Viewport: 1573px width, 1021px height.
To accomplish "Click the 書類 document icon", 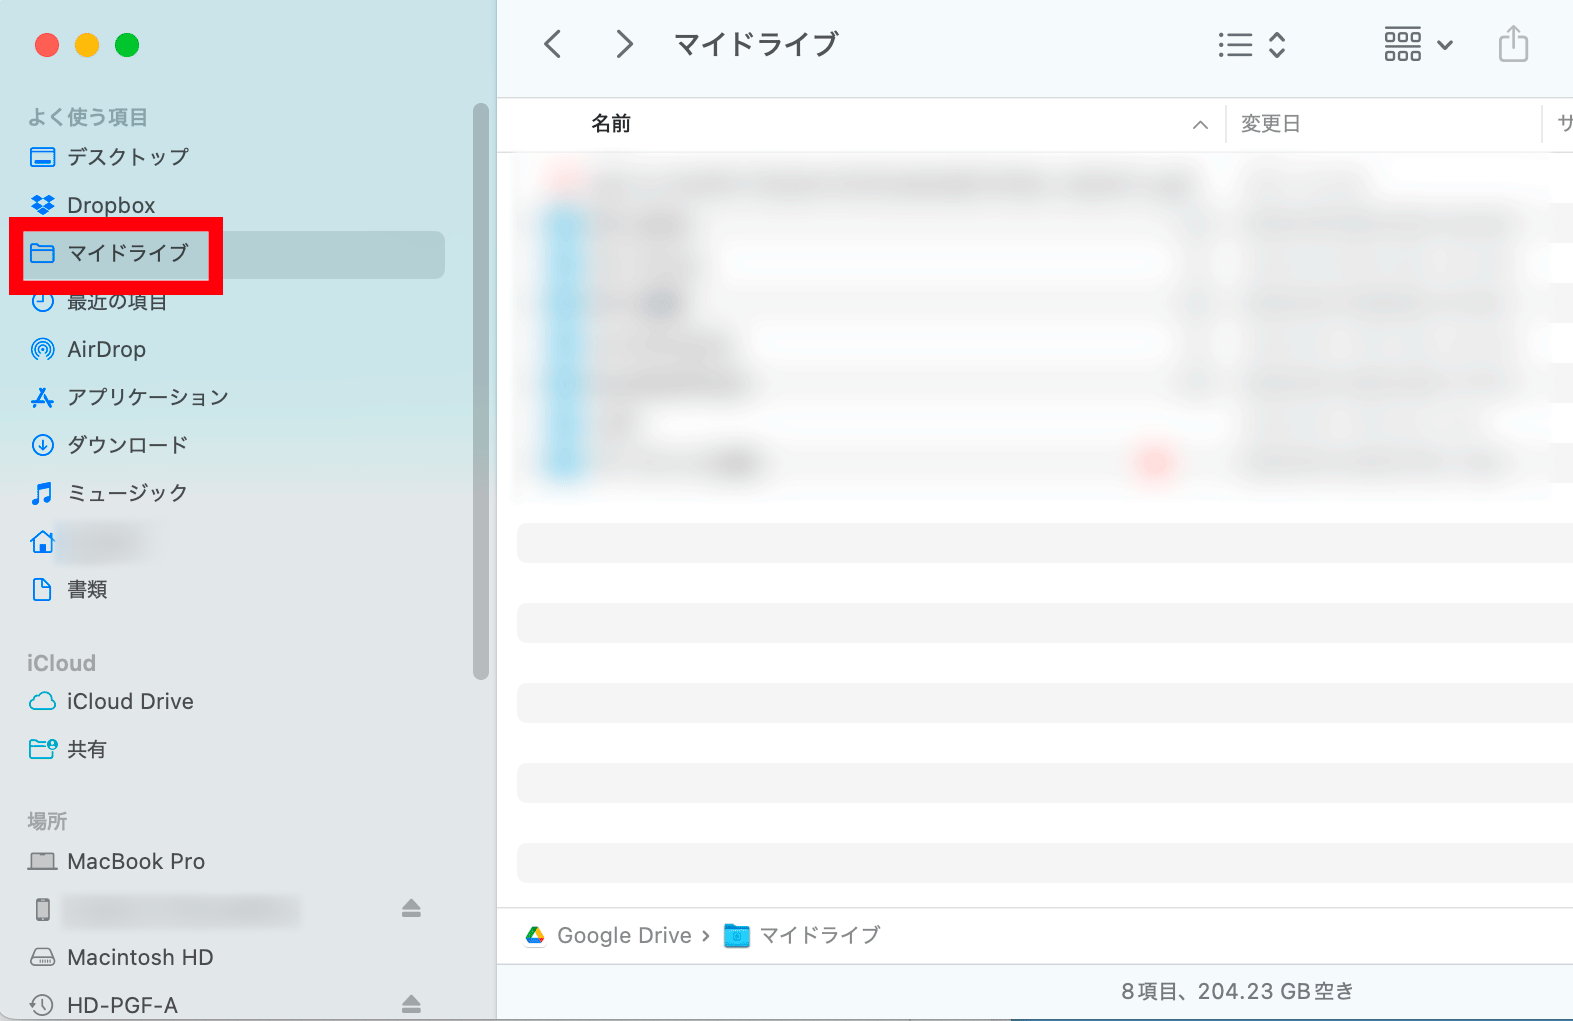I will [42, 589].
